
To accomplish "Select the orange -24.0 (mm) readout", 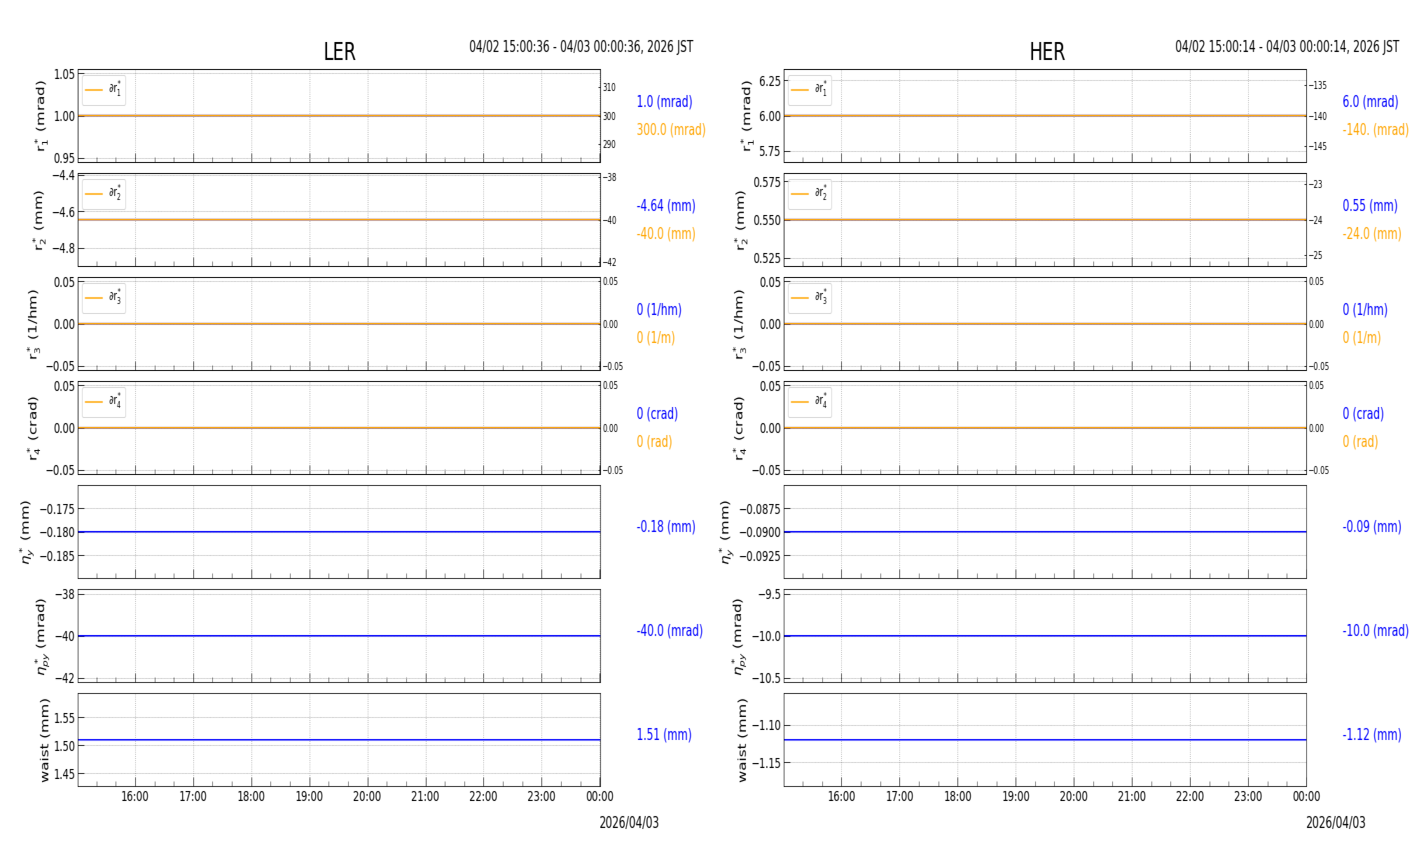I will [x=1372, y=234].
